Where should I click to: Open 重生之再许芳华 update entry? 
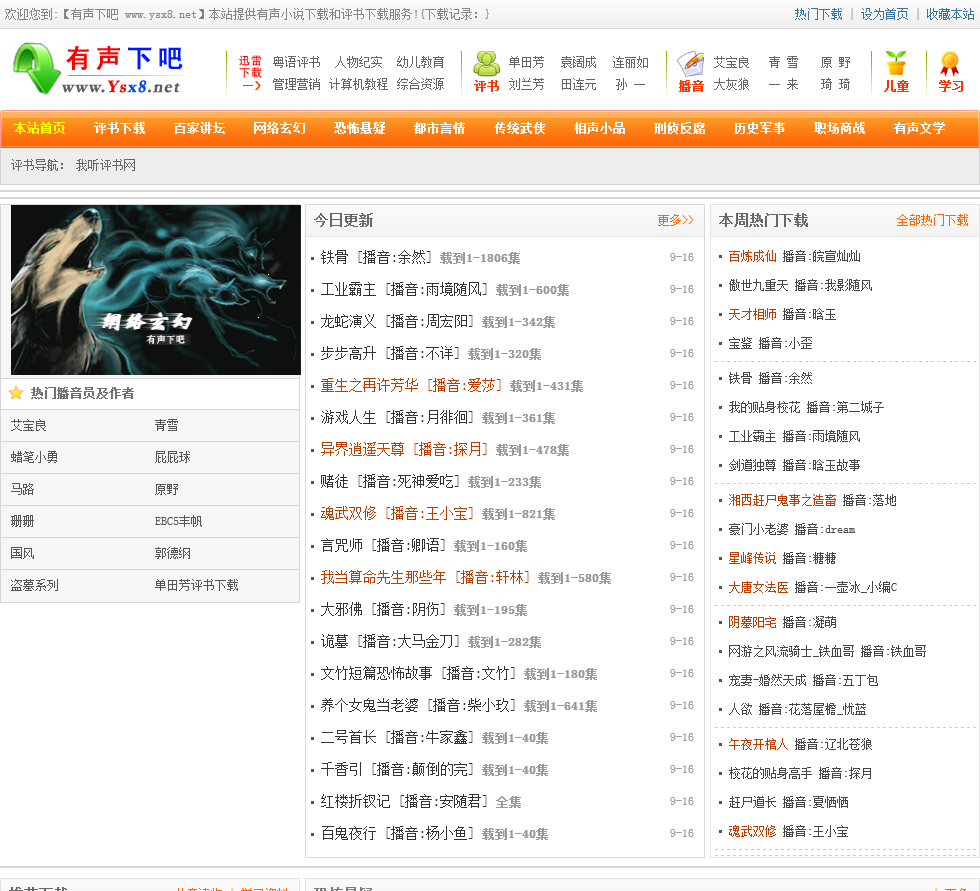[x=411, y=386]
